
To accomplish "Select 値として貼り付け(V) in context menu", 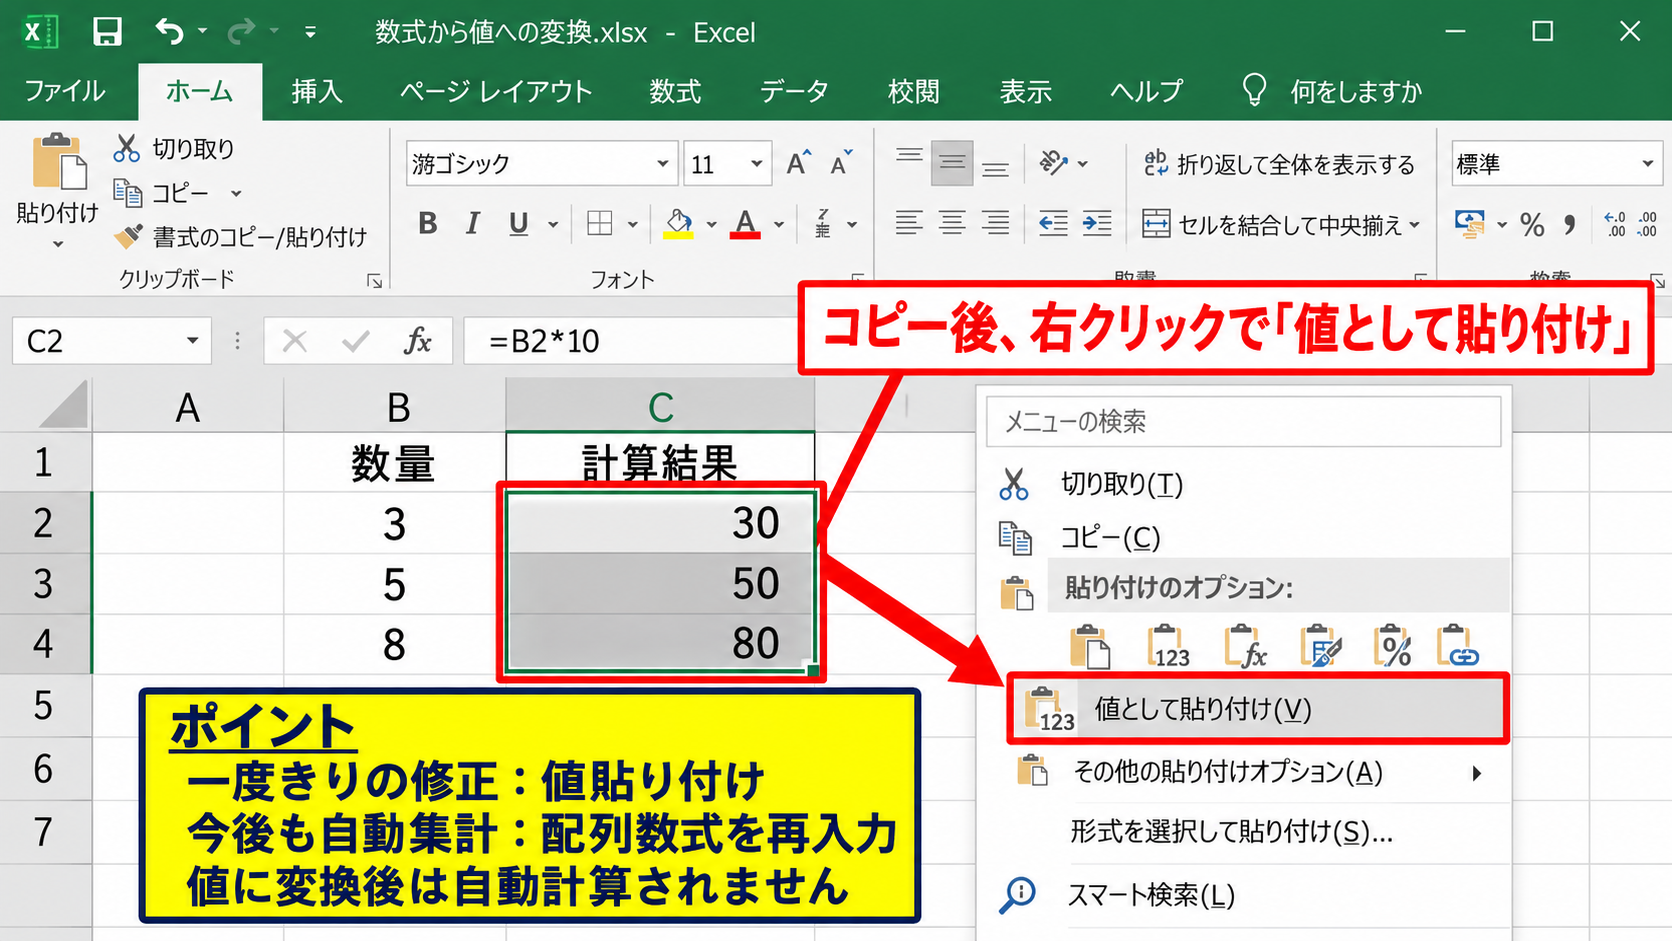I will pos(1258,709).
